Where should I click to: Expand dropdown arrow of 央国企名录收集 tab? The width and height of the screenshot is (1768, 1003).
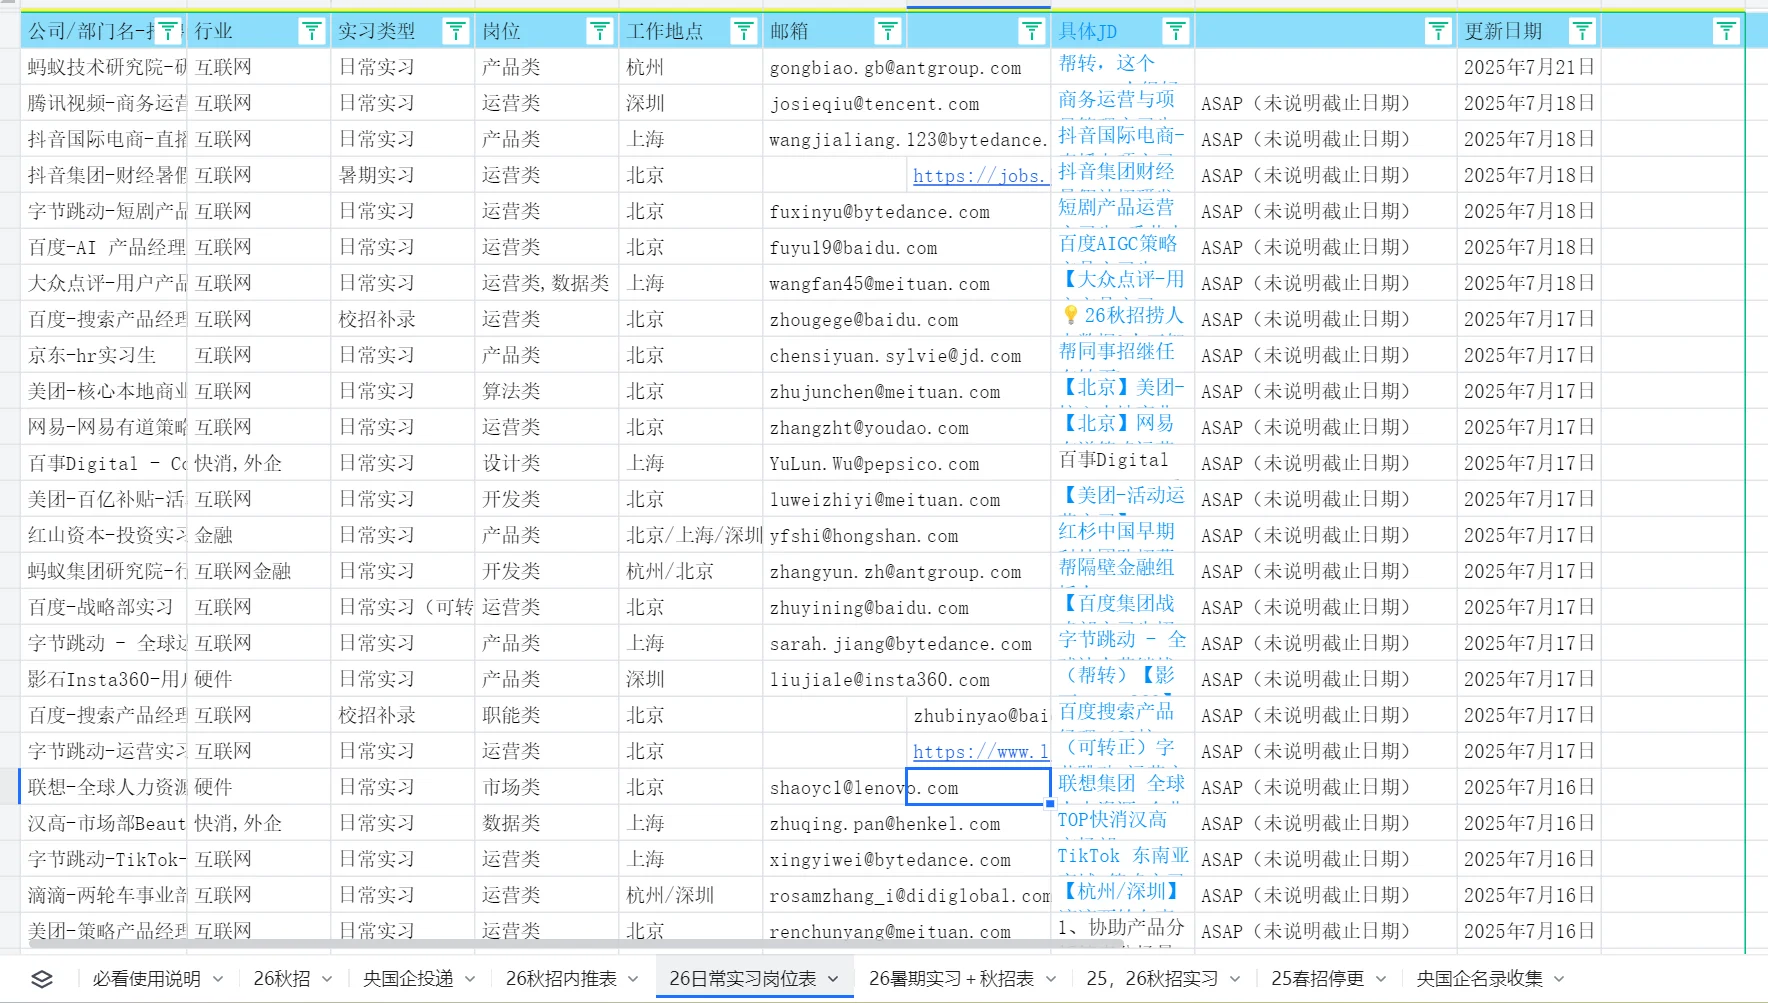tap(1559, 979)
